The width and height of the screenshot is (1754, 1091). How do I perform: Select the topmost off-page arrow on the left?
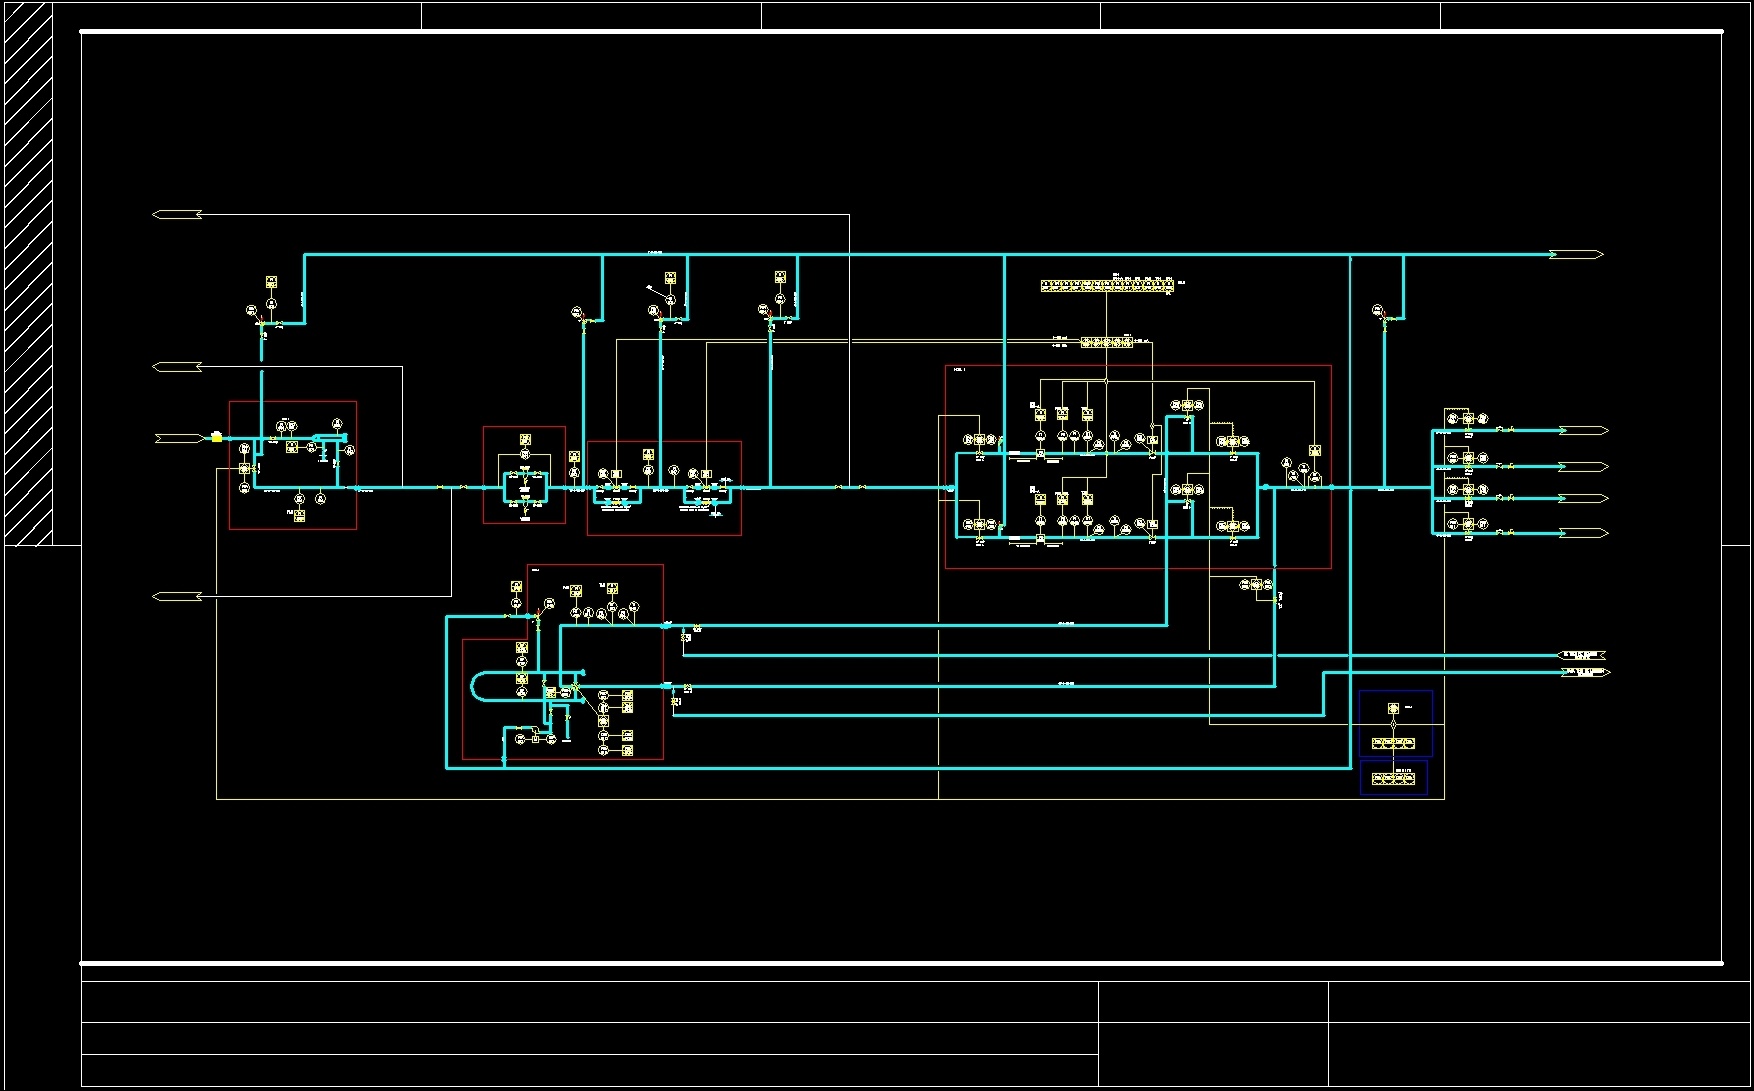(x=177, y=215)
